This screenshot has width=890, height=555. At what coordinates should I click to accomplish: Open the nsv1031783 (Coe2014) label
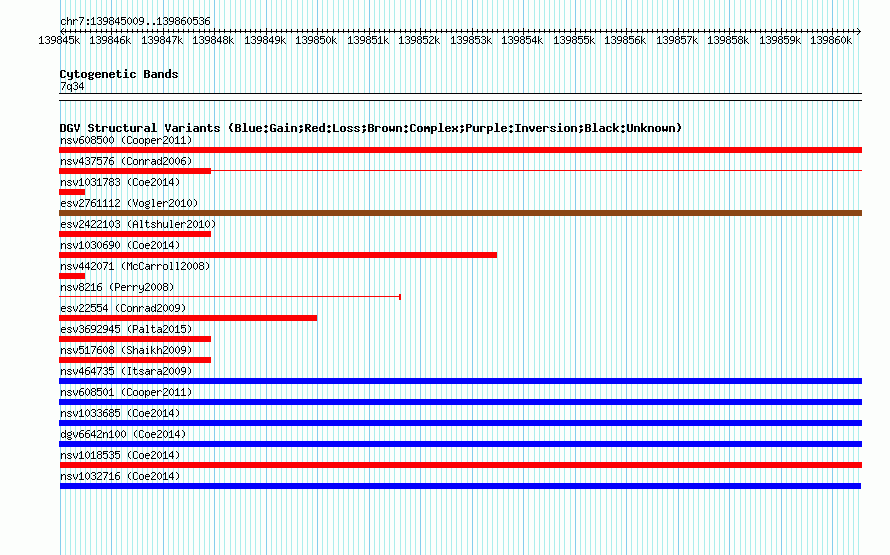pyautogui.click(x=120, y=182)
